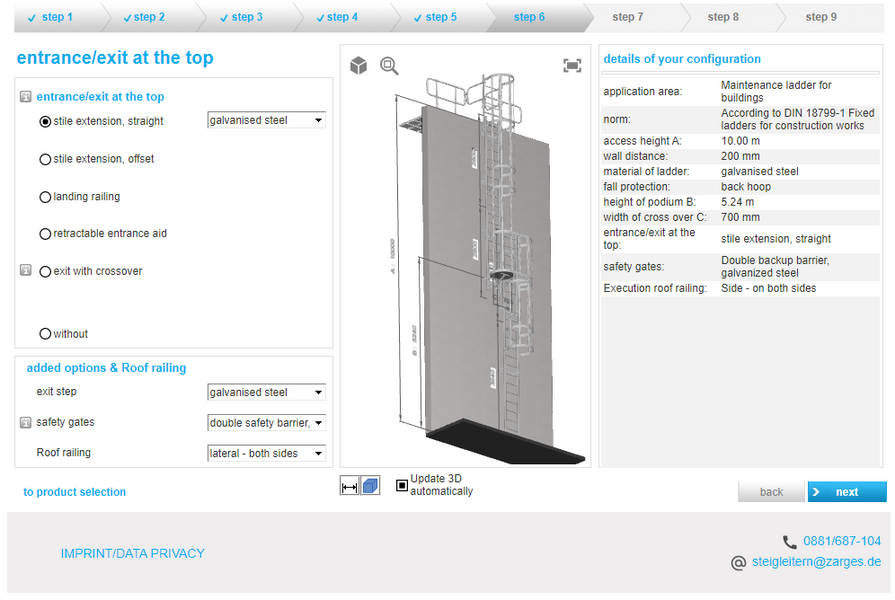Click the zoom magnifier icon in viewer
Viewport: 895px width, 600px height.
pyautogui.click(x=389, y=66)
